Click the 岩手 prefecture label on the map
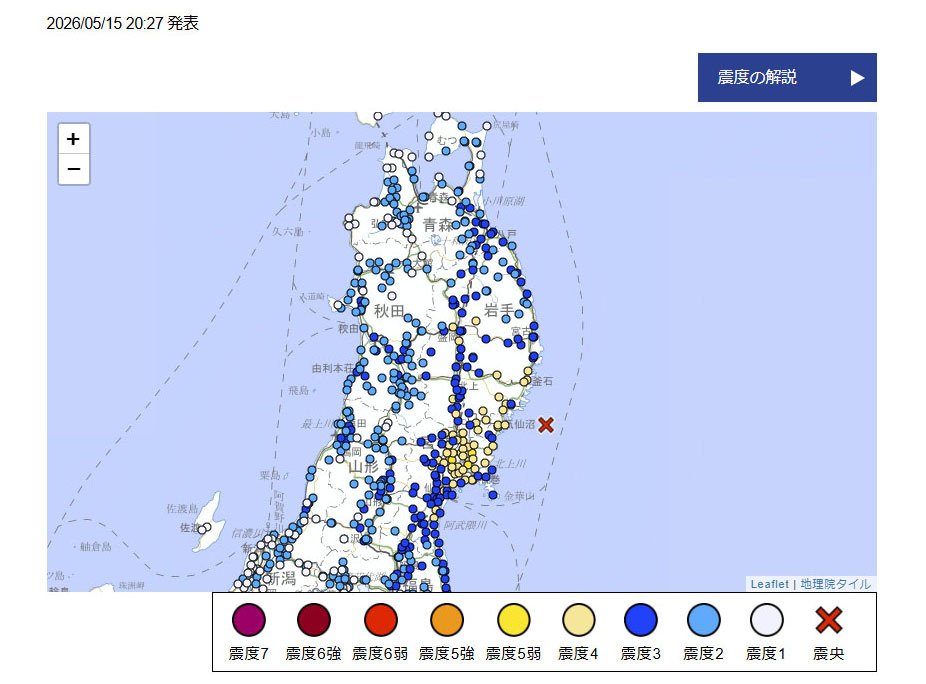 coord(500,310)
